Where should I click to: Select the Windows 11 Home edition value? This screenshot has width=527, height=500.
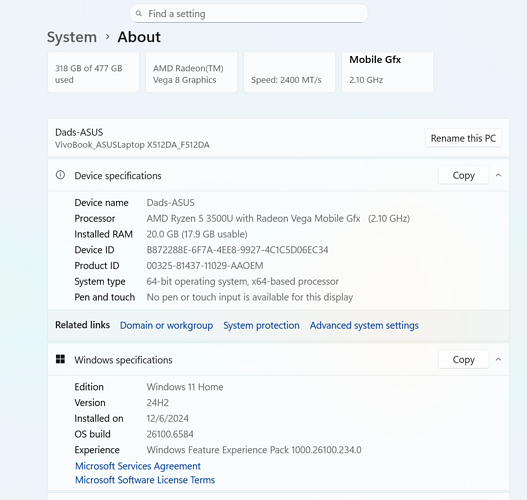[x=185, y=387]
